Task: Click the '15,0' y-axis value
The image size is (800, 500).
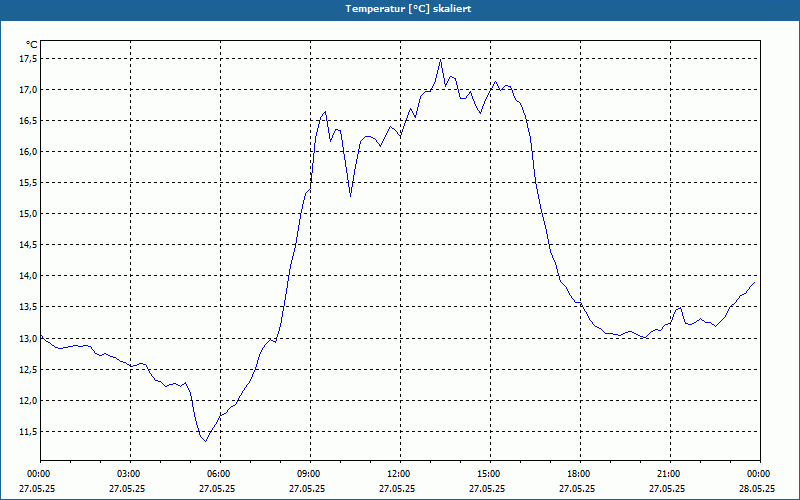Action: [28, 214]
